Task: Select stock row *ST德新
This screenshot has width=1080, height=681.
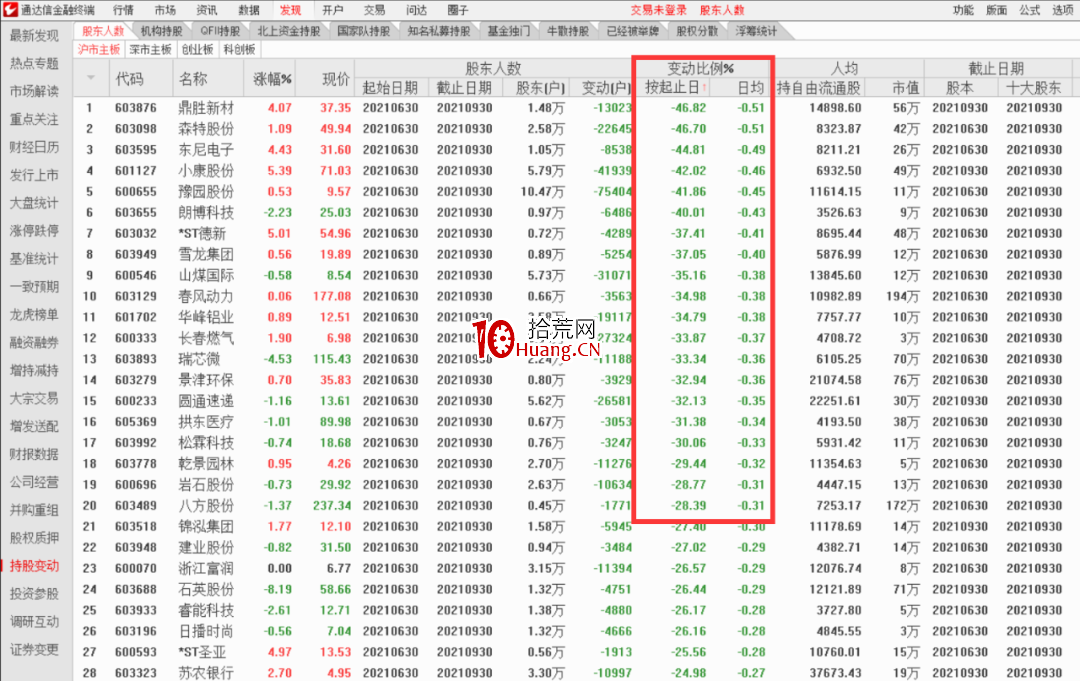Action: [x=575, y=233]
